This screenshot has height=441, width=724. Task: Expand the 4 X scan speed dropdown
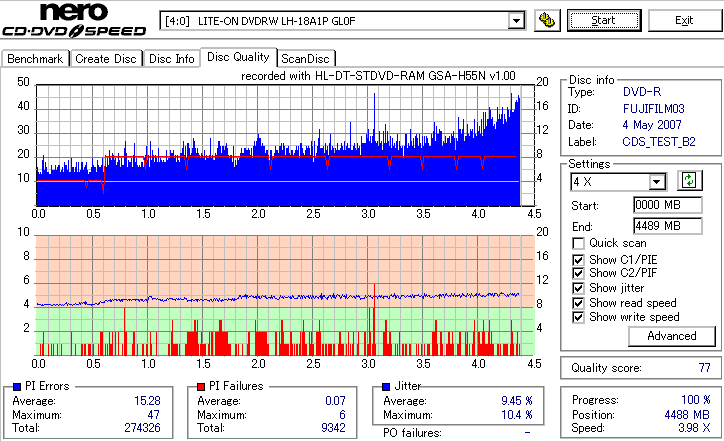(657, 182)
